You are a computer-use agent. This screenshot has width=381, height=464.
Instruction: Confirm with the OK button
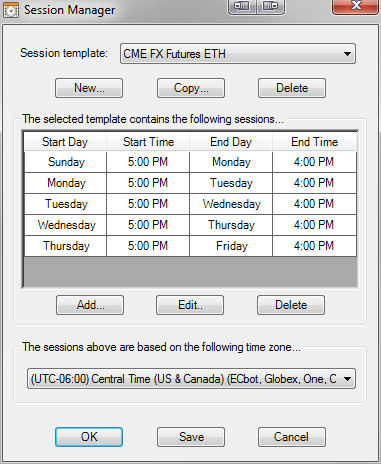tap(89, 437)
